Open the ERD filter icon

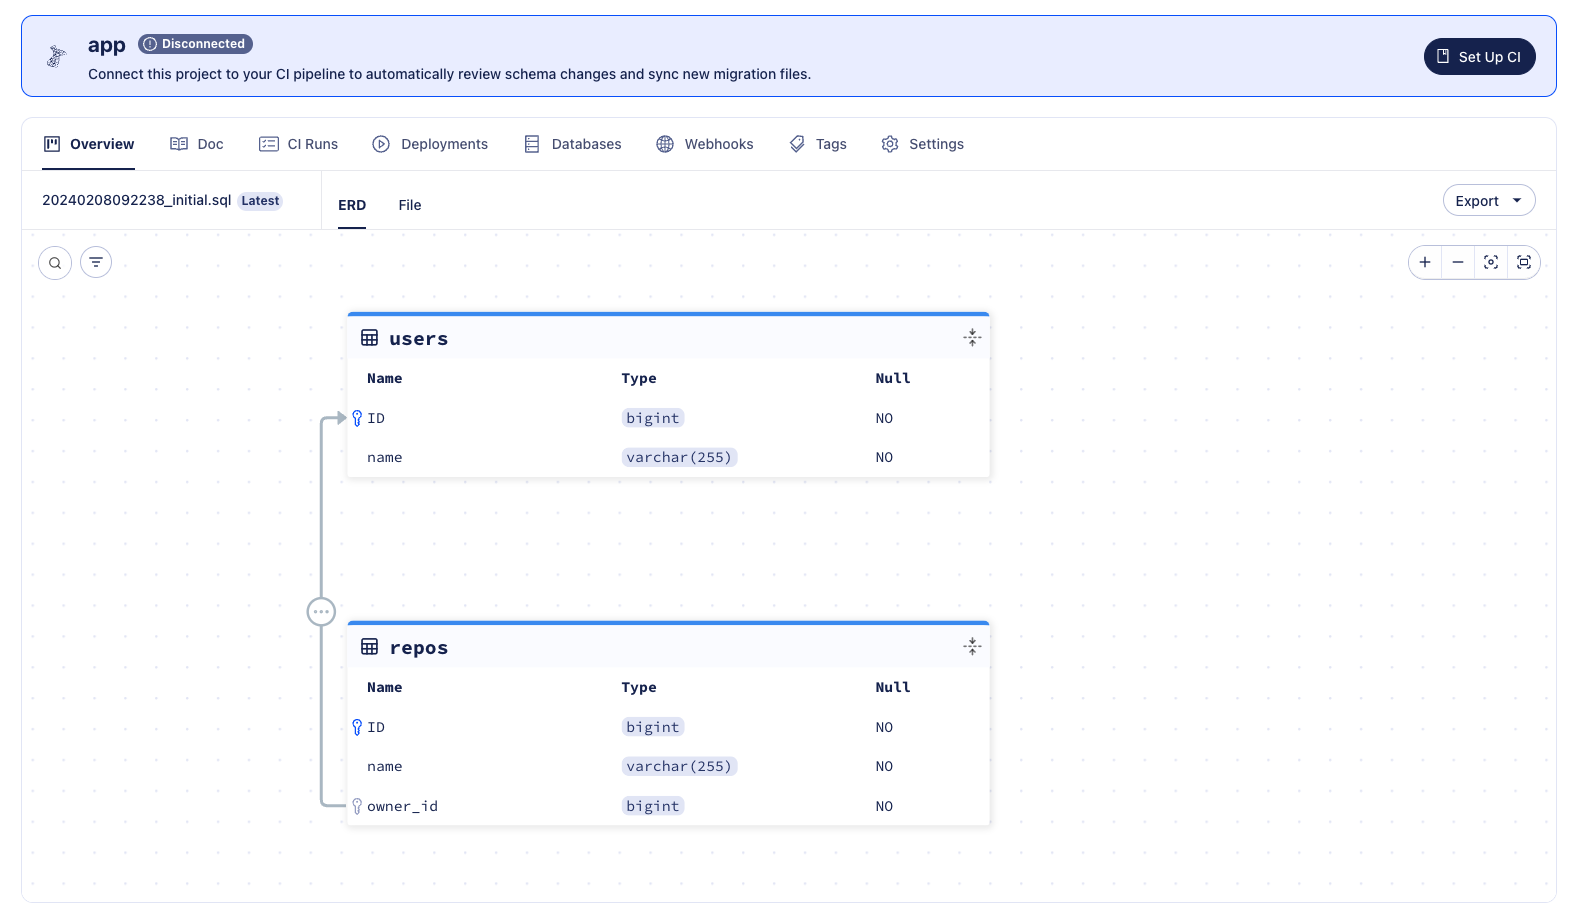[96, 263]
